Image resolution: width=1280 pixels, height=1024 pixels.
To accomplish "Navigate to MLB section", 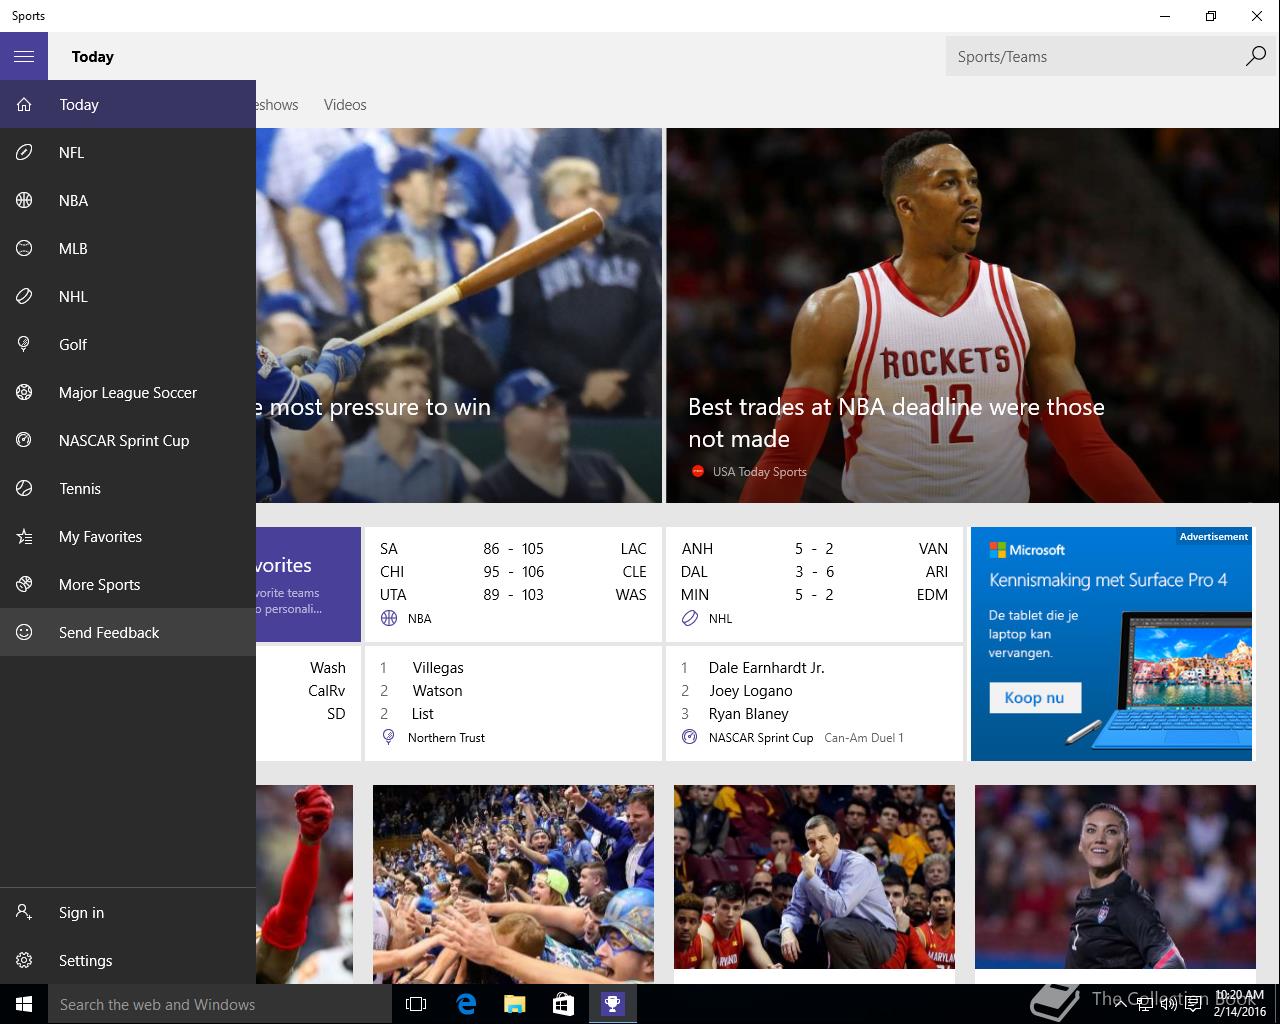I will click(128, 248).
